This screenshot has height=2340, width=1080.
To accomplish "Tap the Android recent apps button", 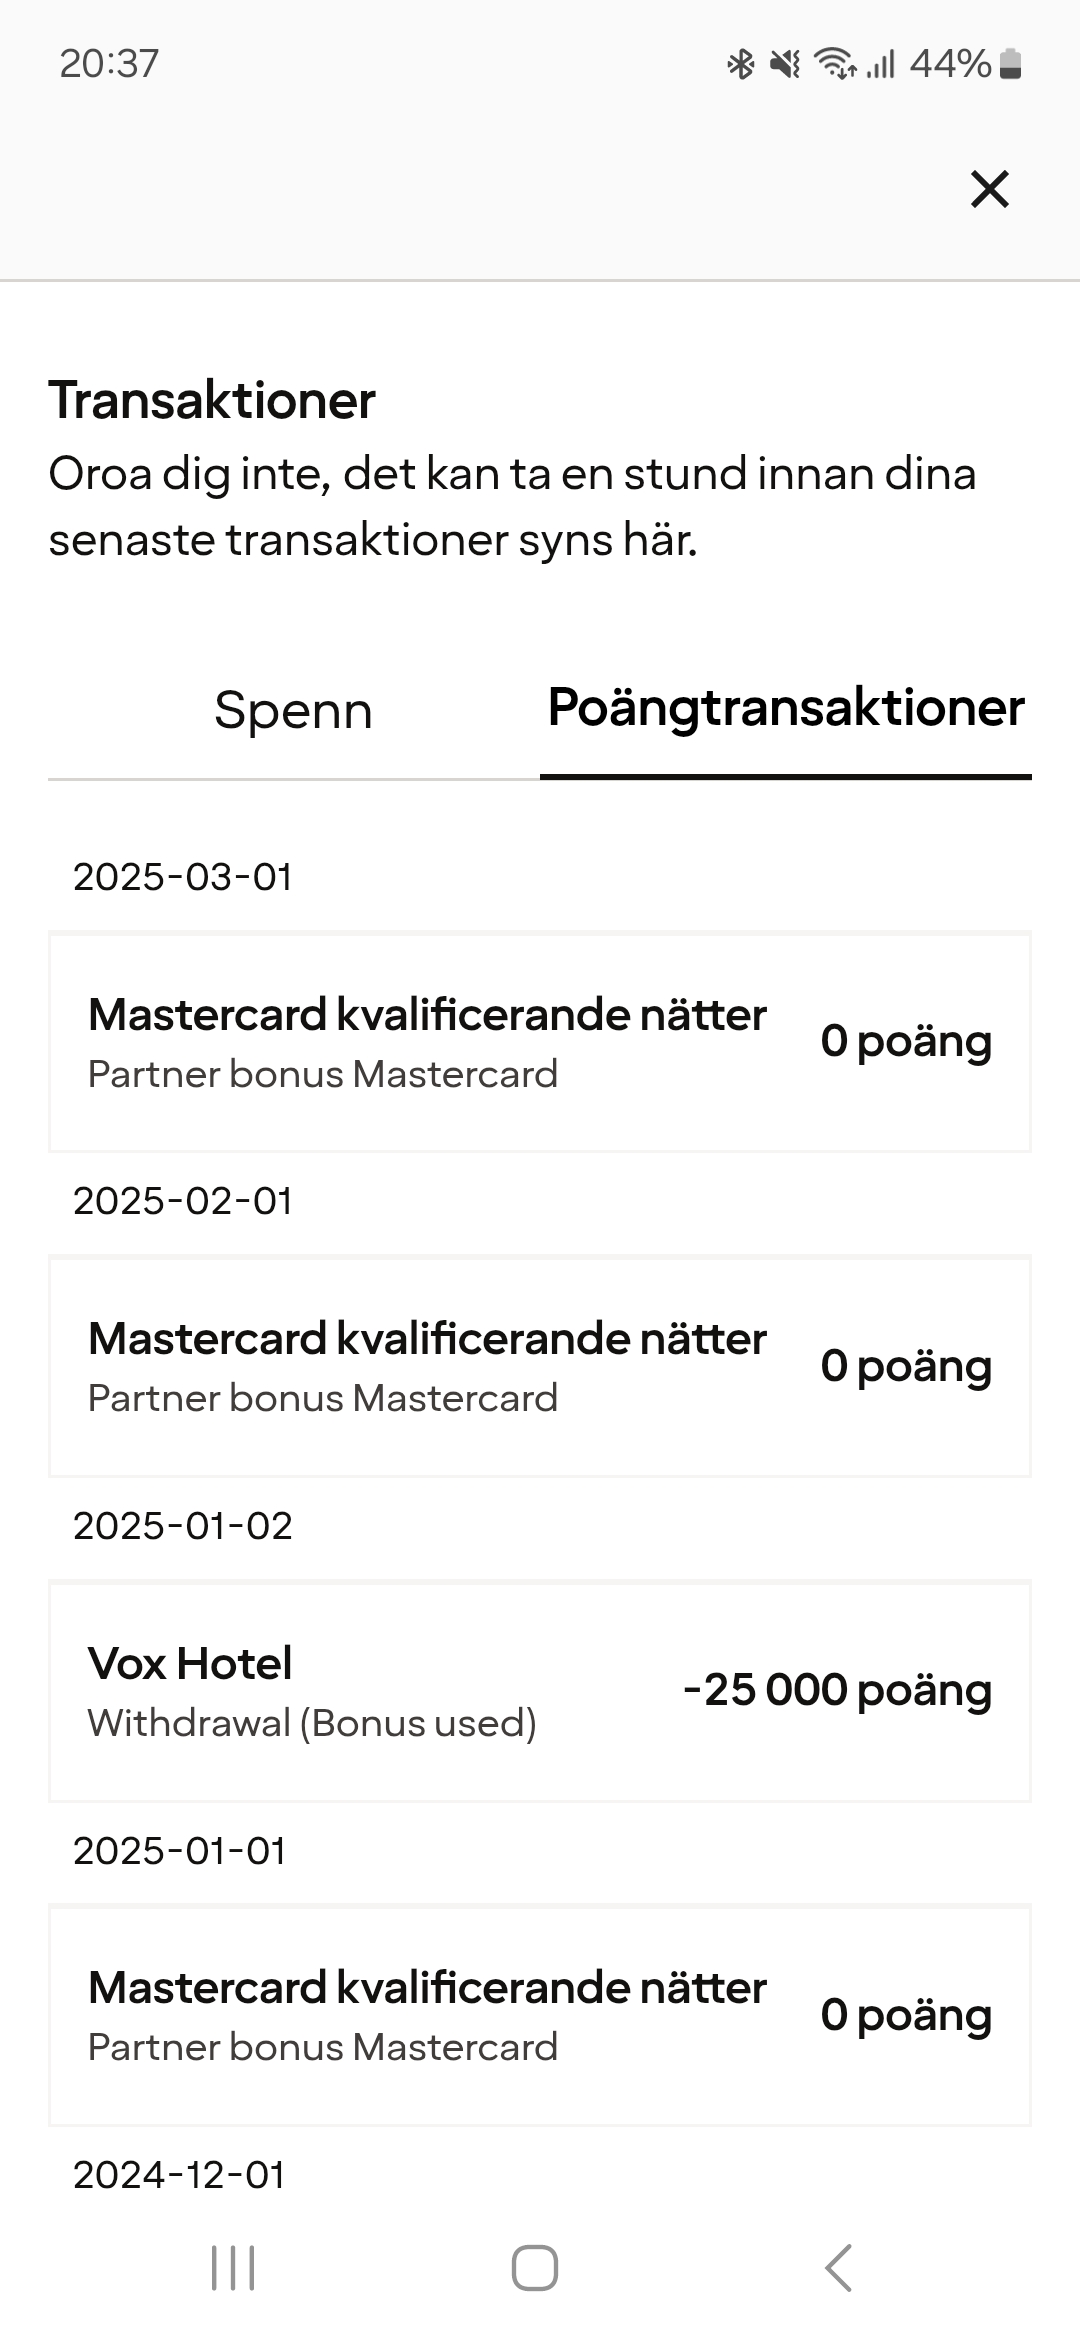I will tap(233, 2267).
